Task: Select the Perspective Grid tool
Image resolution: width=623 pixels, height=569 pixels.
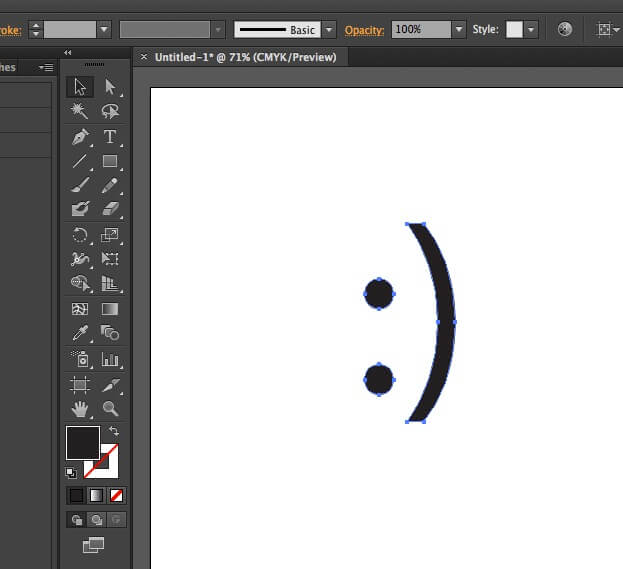Action: 110,283
